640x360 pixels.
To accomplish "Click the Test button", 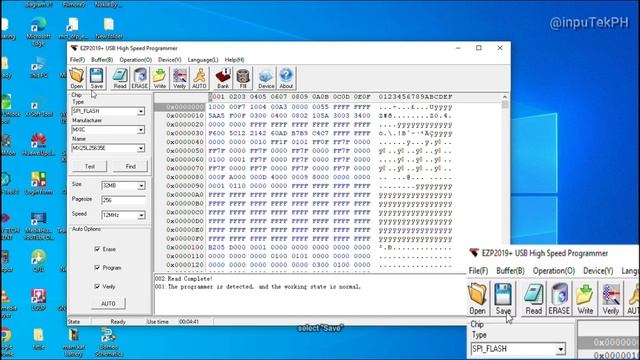I will pyautogui.click(x=90, y=167).
